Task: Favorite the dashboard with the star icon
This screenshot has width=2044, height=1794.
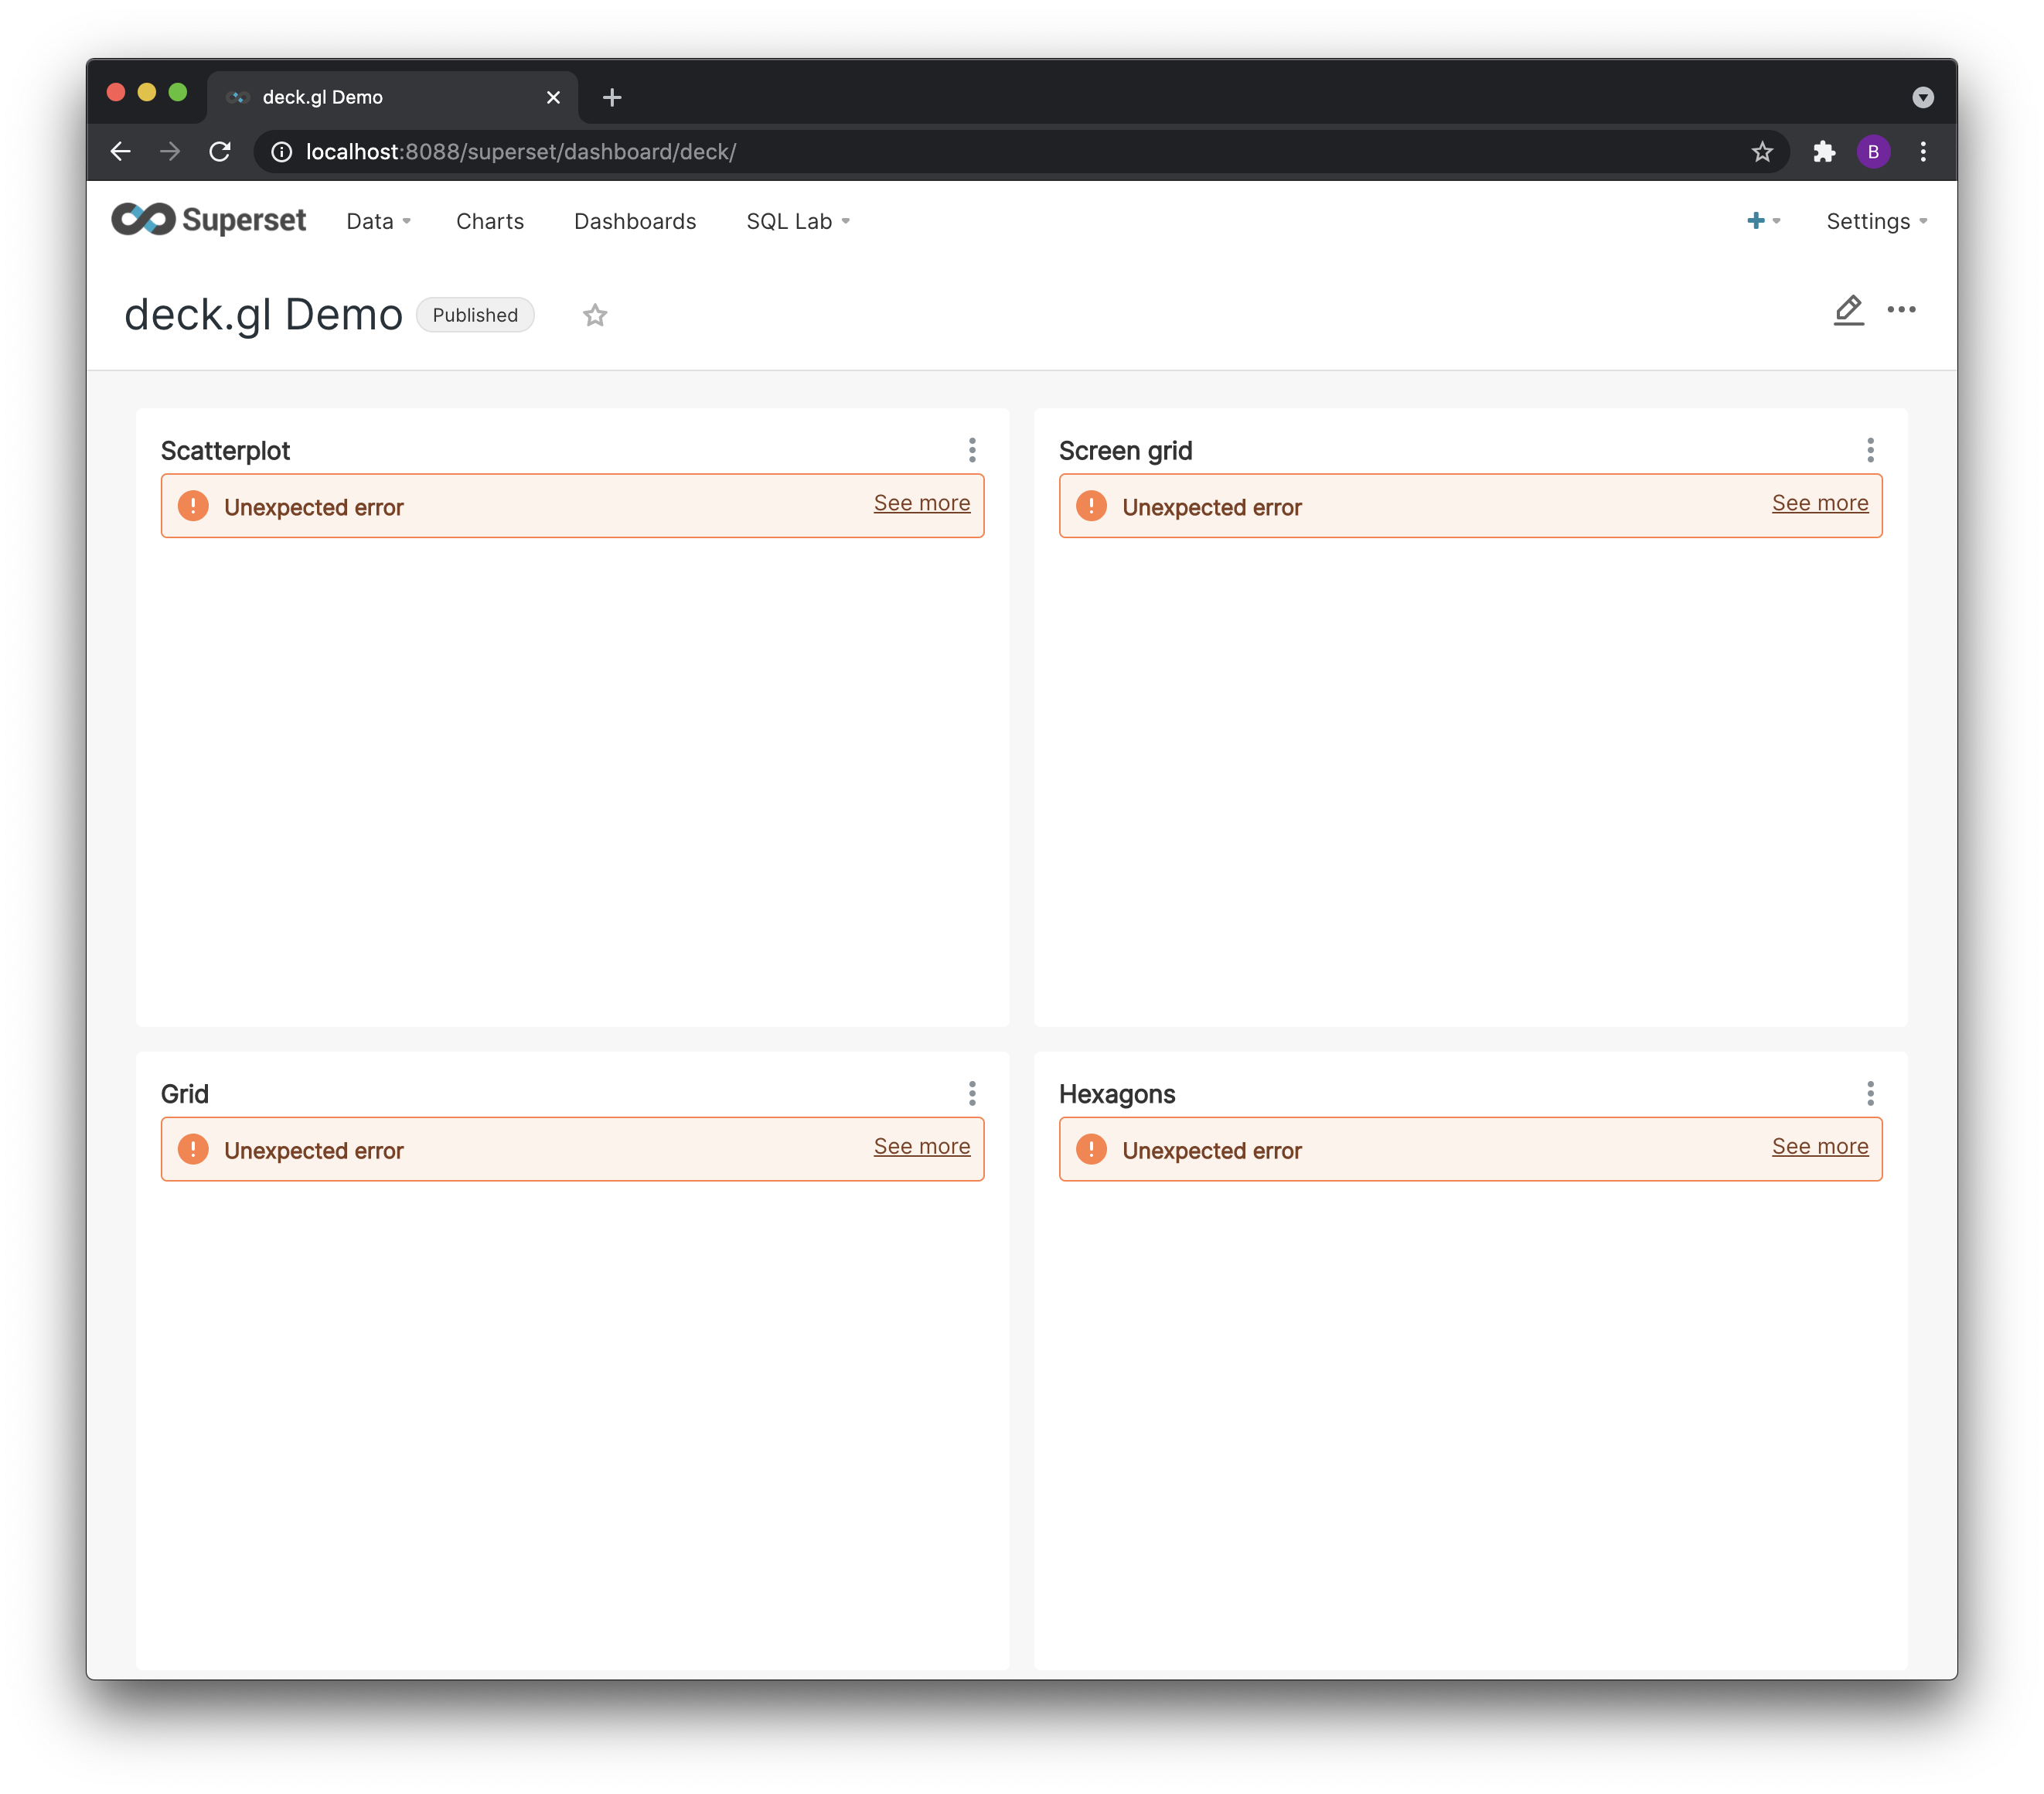Action: (595, 315)
